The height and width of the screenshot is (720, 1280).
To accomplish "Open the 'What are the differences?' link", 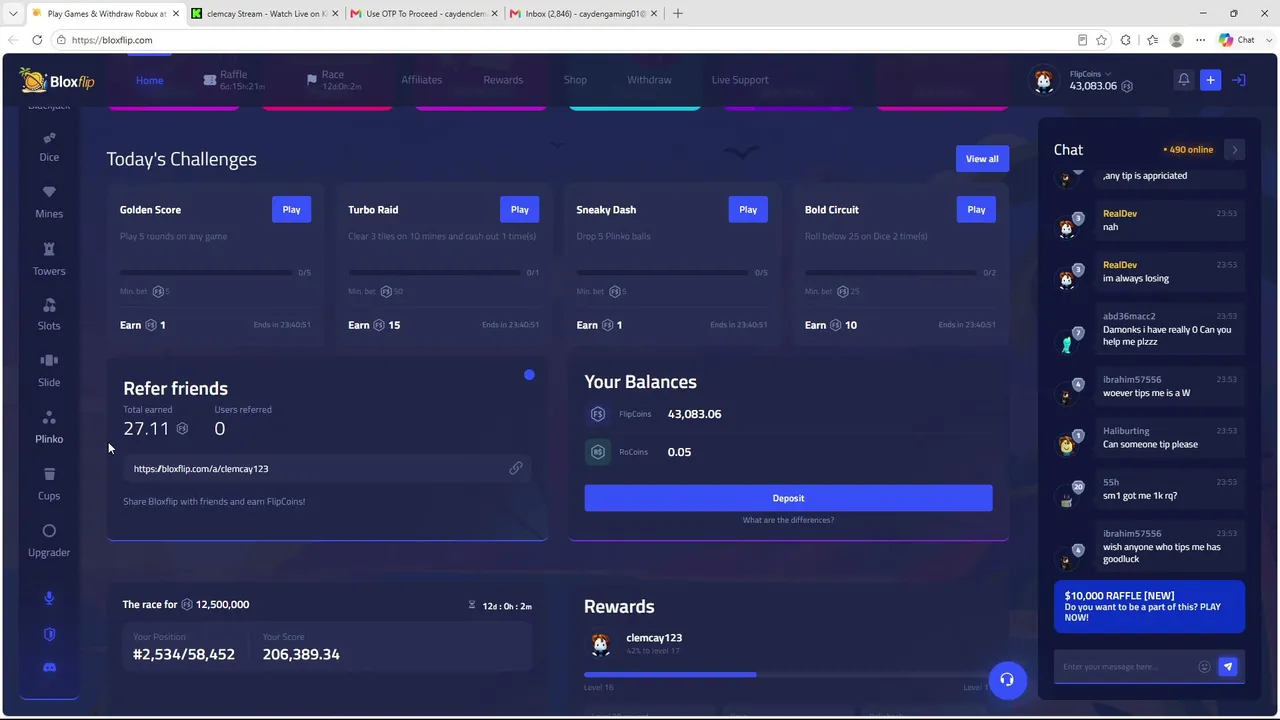I will pyautogui.click(x=788, y=520).
